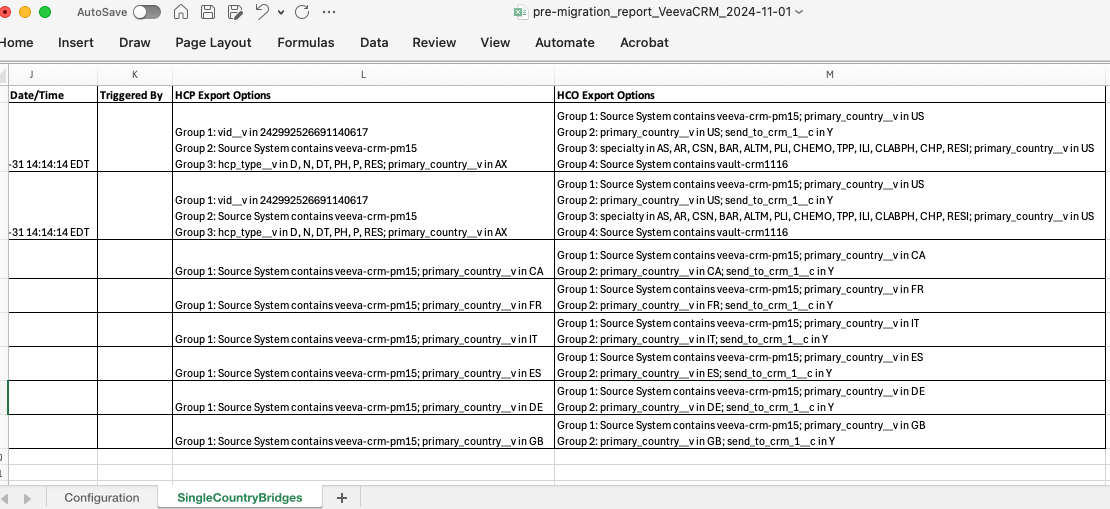Open the Undo history dropdown arrow

[x=281, y=12]
